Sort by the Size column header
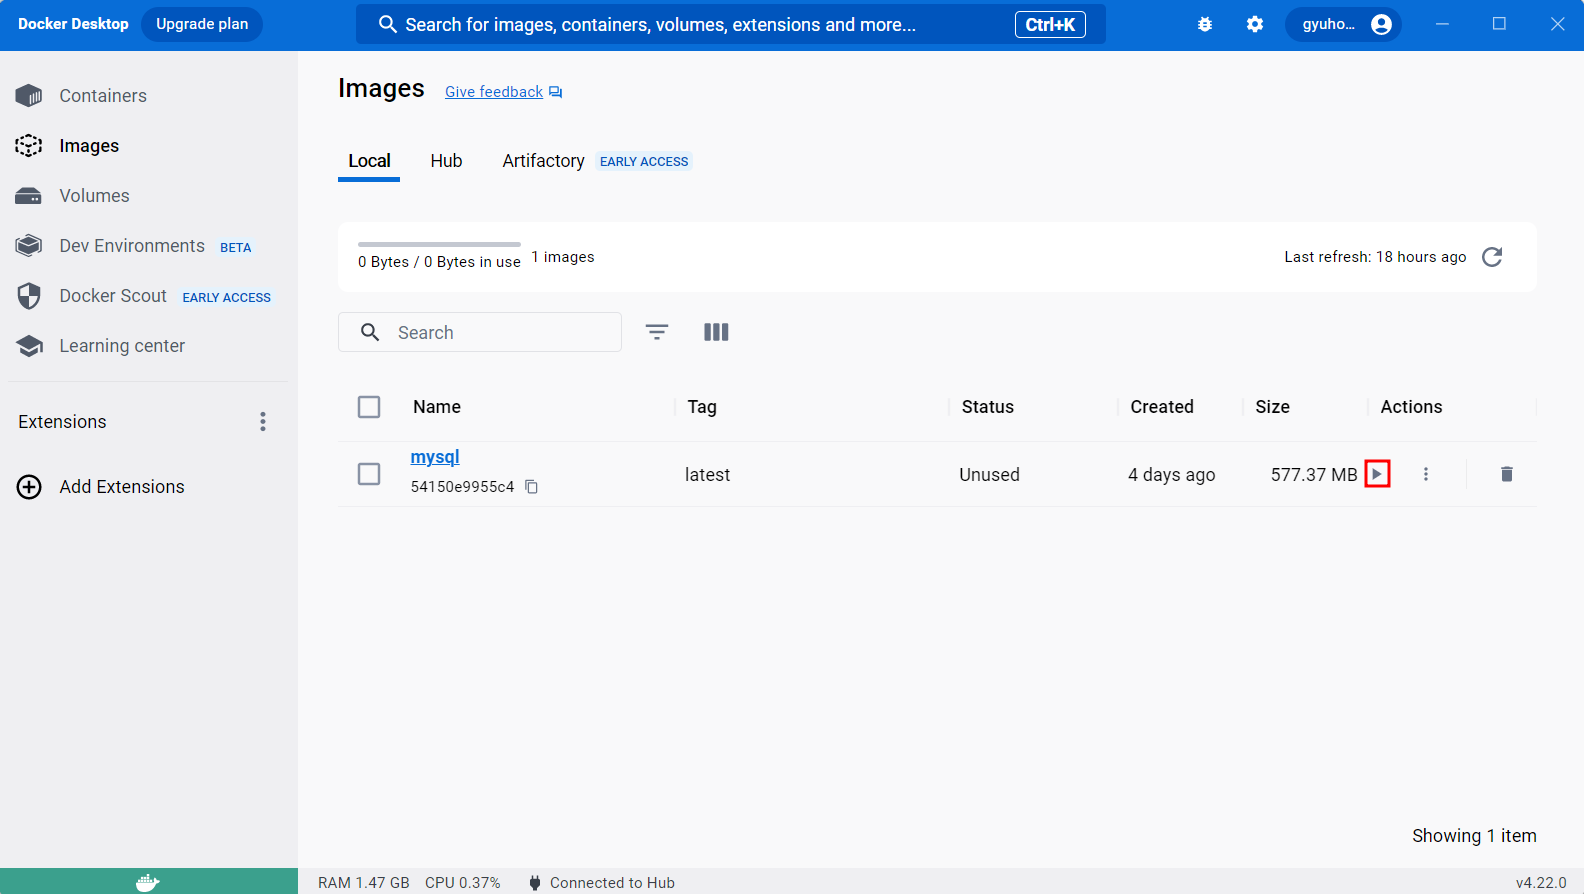 tap(1272, 407)
